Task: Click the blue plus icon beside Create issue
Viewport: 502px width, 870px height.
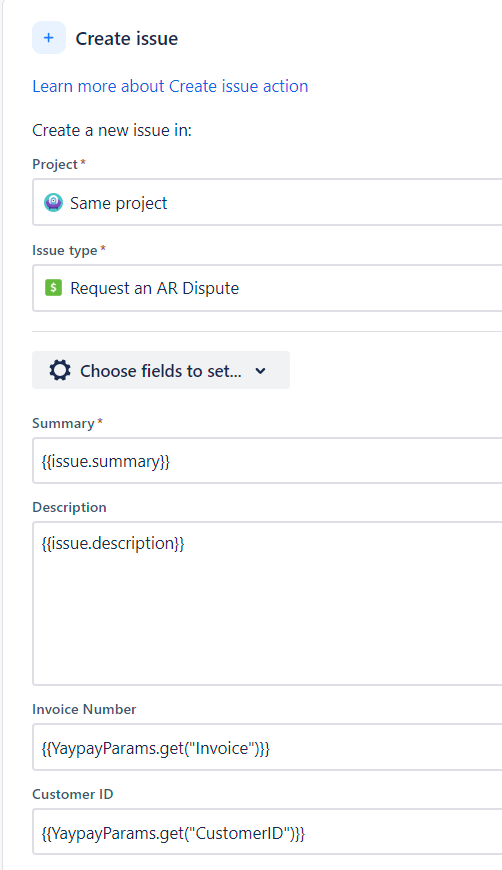Action: [x=49, y=38]
